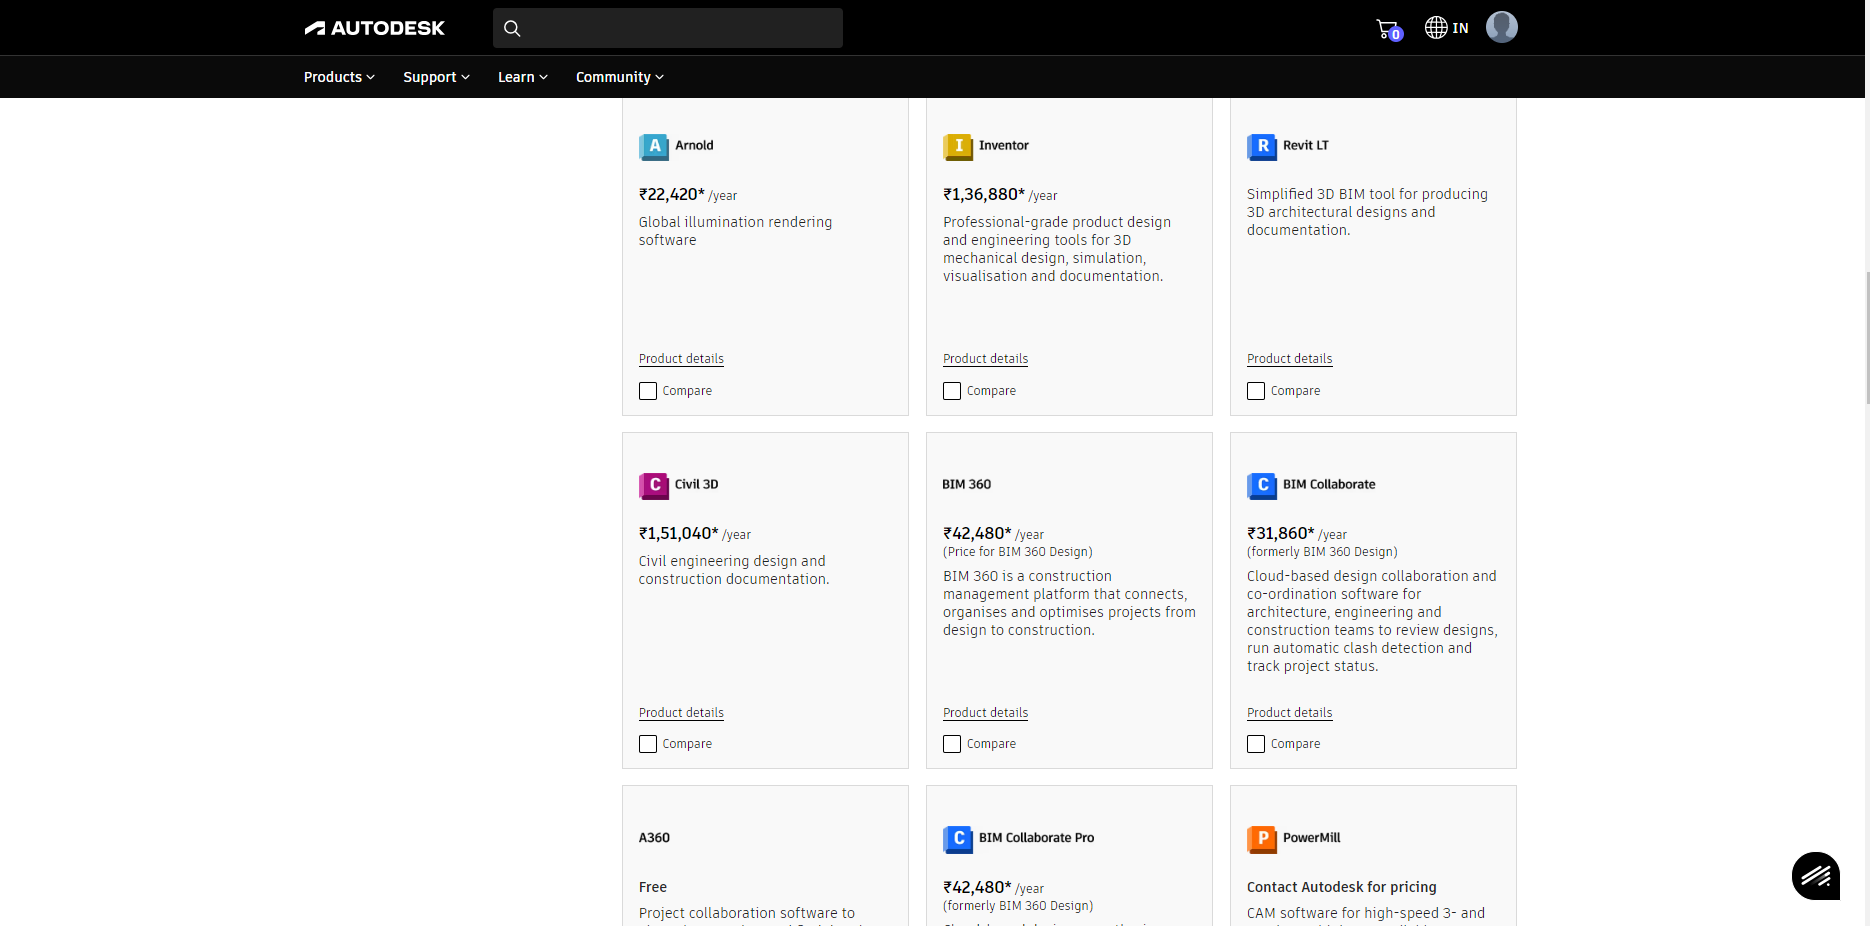Image resolution: width=1870 pixels, height=926 pixels.
Task: Click the Contact Autodesk for pricing text
Action: 1342,887
